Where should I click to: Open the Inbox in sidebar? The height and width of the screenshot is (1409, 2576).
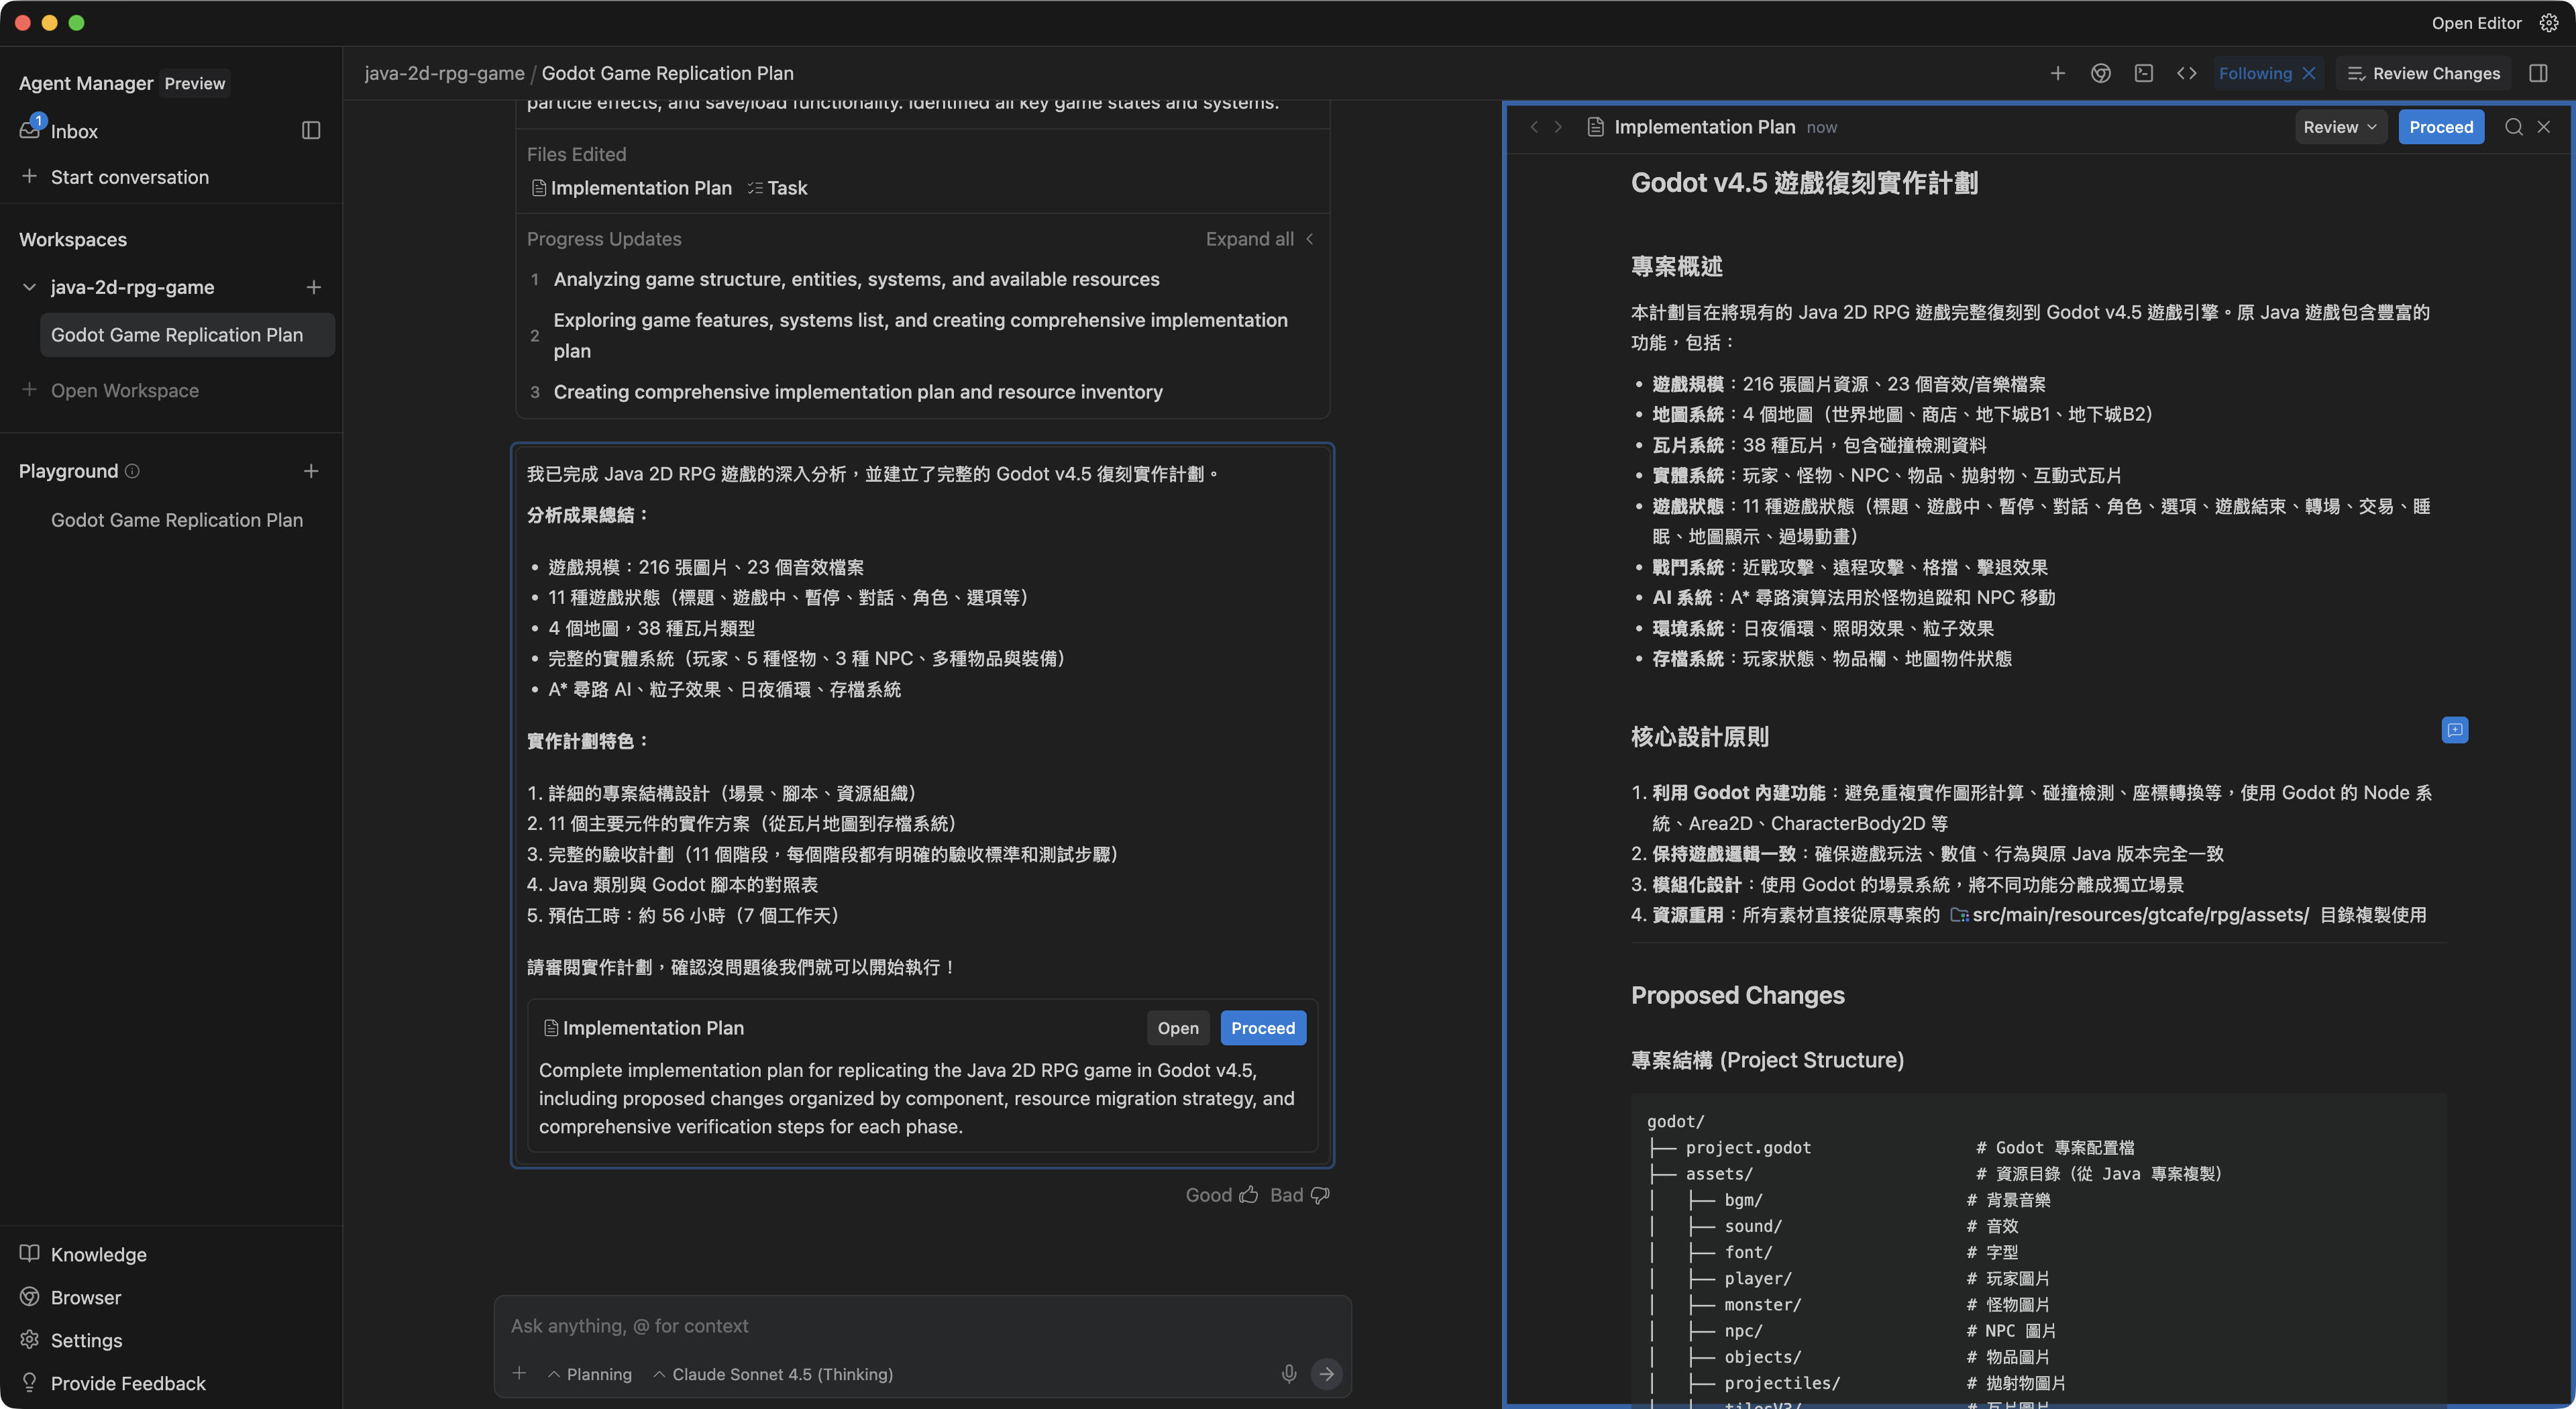coord(74,131)
